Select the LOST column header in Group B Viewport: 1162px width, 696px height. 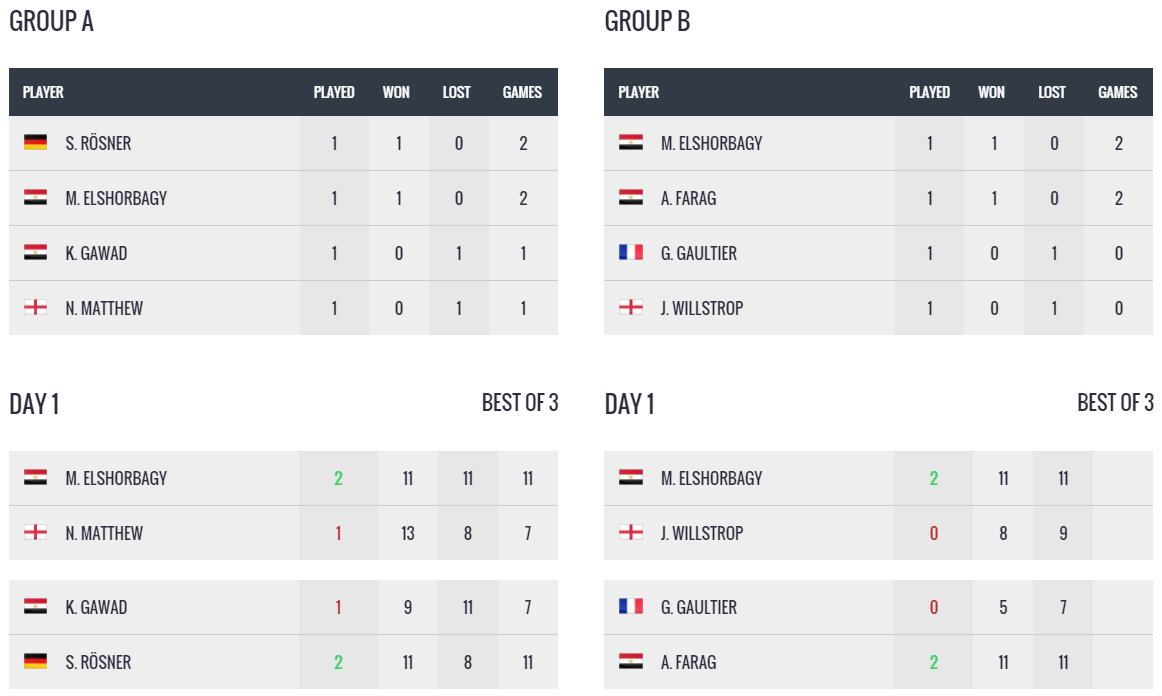[1052, 92]
